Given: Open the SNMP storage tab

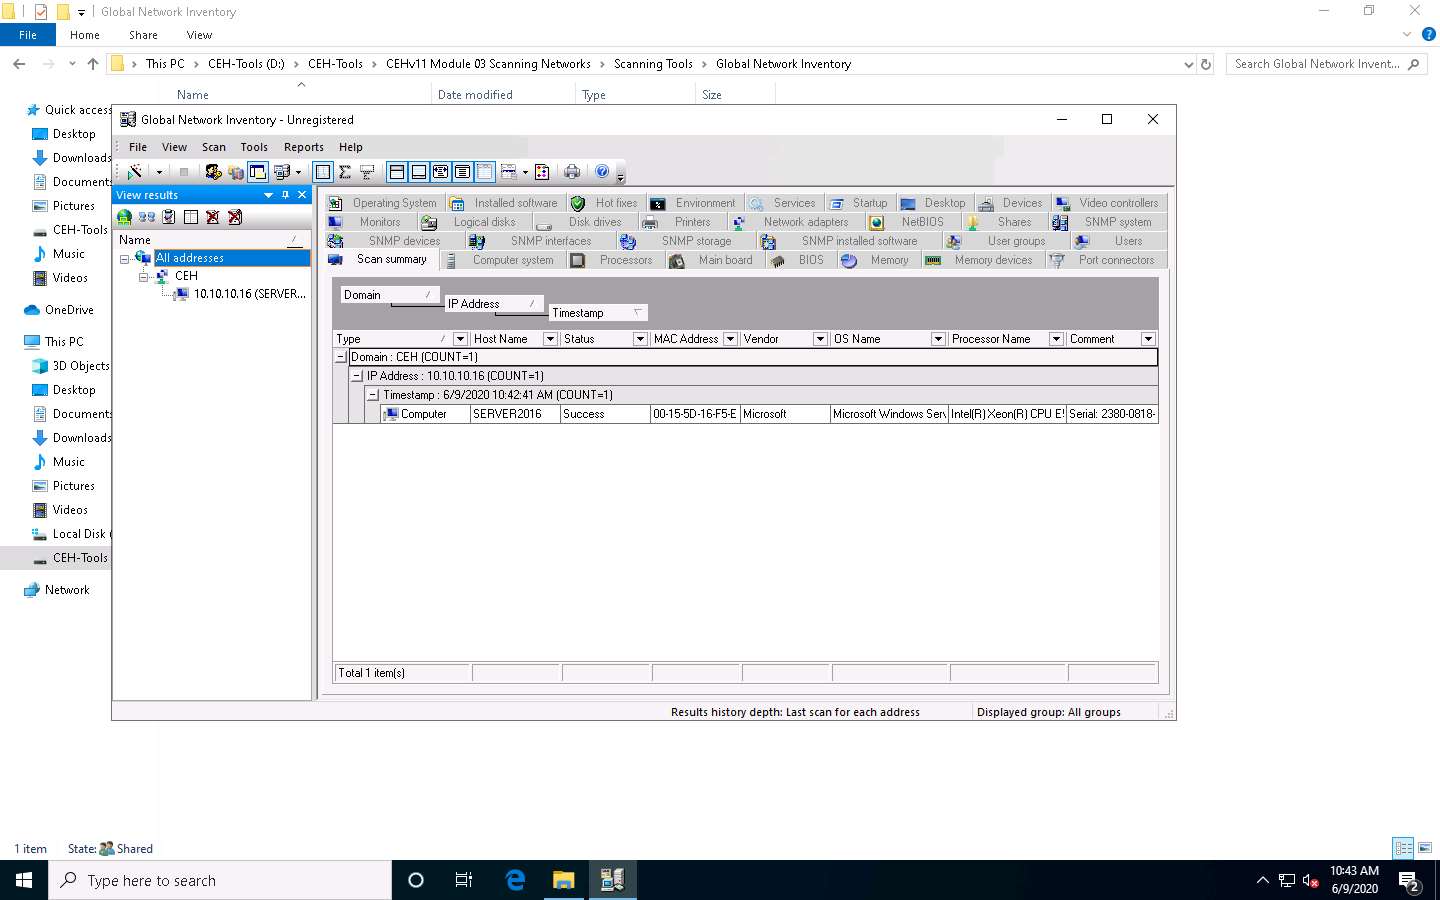Looking at the screenshot, I should [685, 241].
